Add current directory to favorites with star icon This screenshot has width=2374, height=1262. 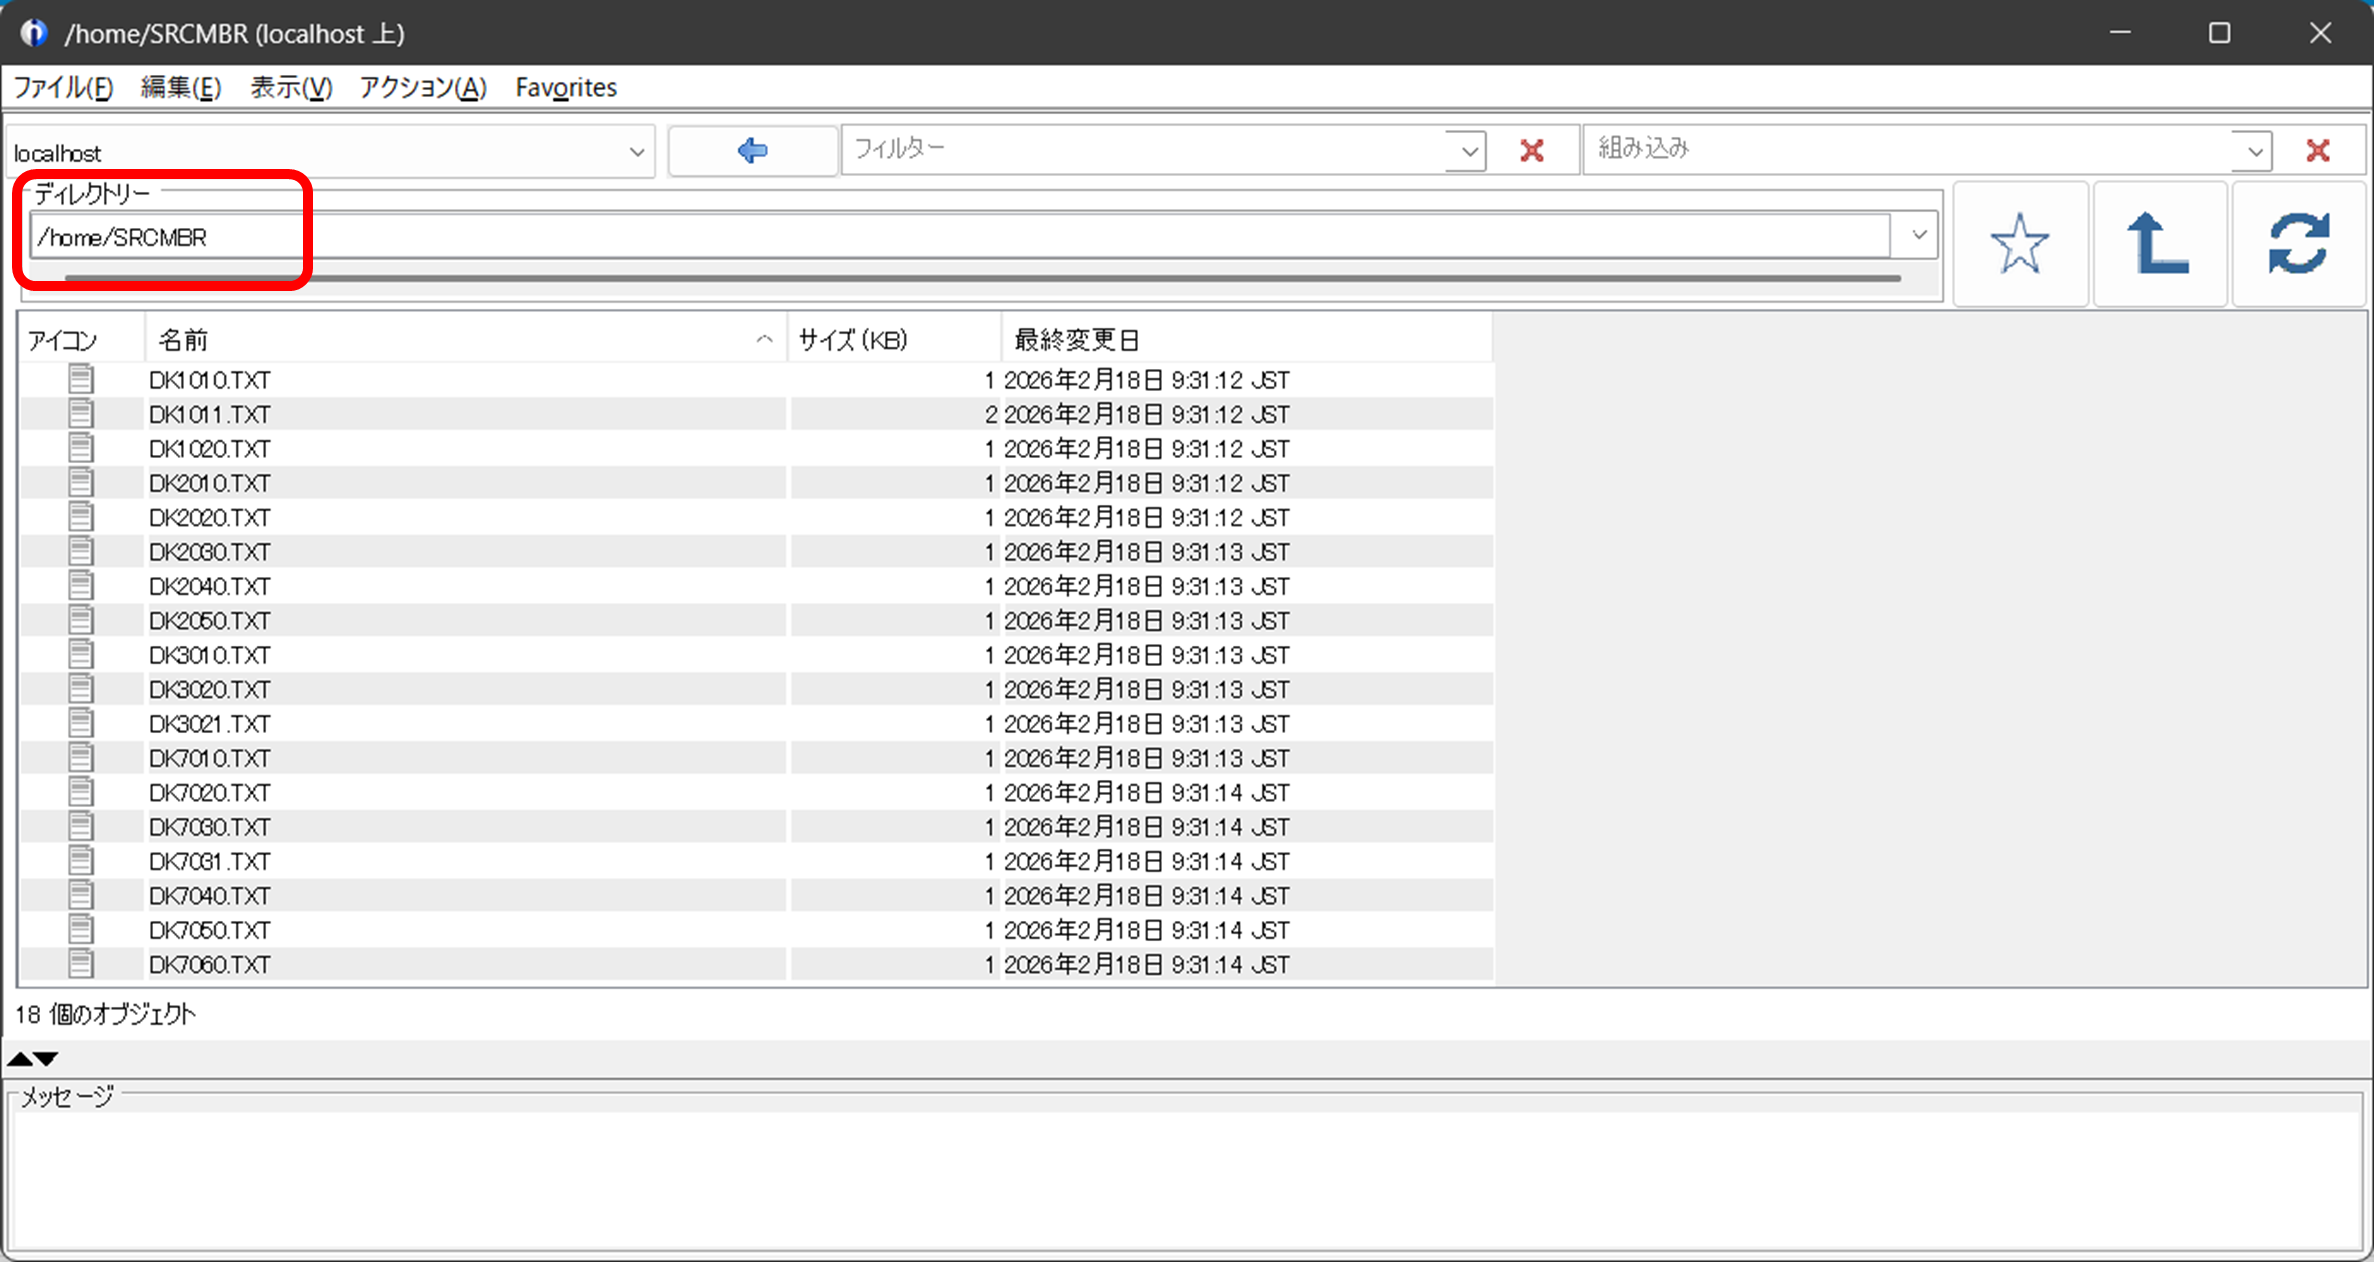point(2019,243)
